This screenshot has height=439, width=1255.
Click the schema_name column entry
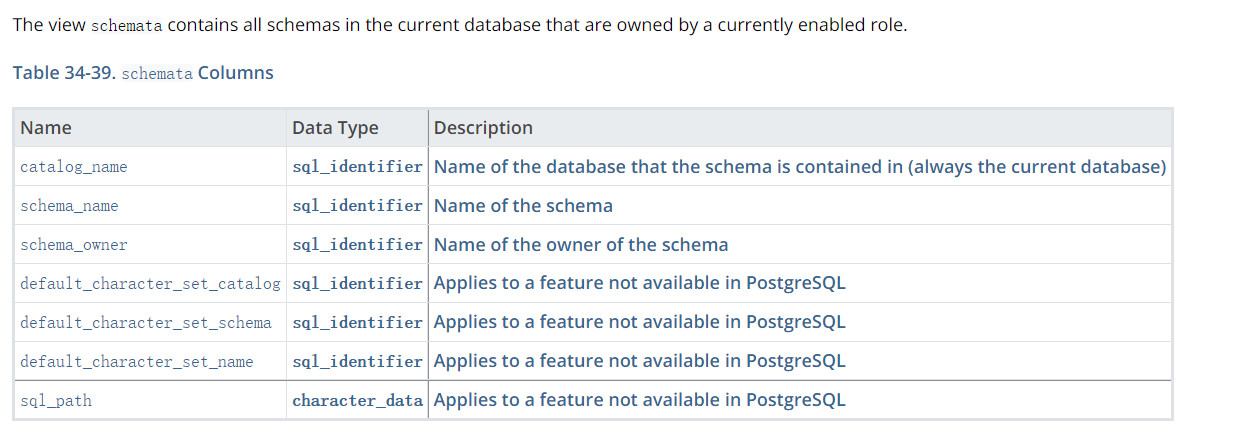click(x=69, y=206)
